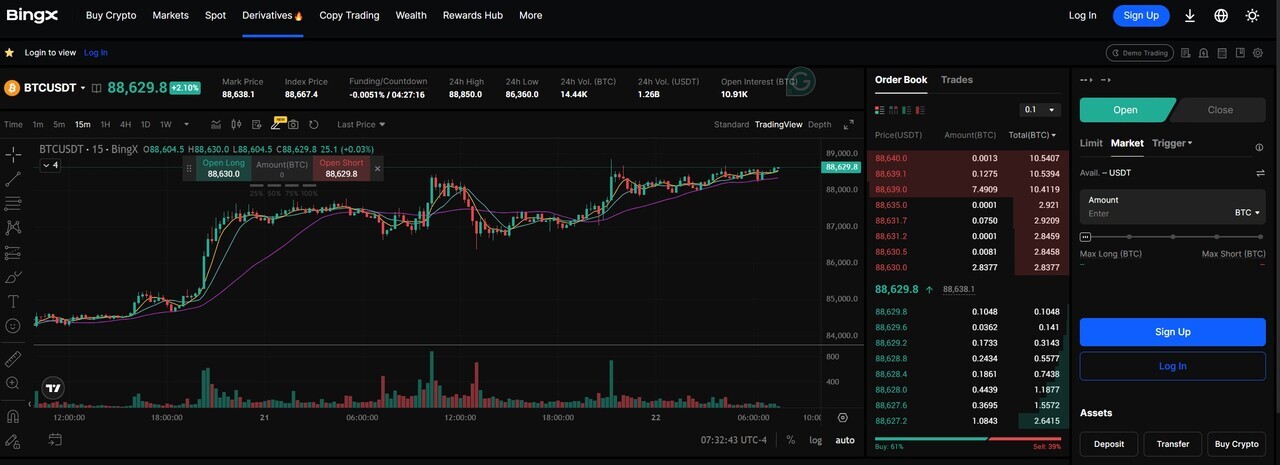The height and width of the screenshot is (465, 1280).
Task: Change candlestick chart type icon
Action: coord(236,125)
